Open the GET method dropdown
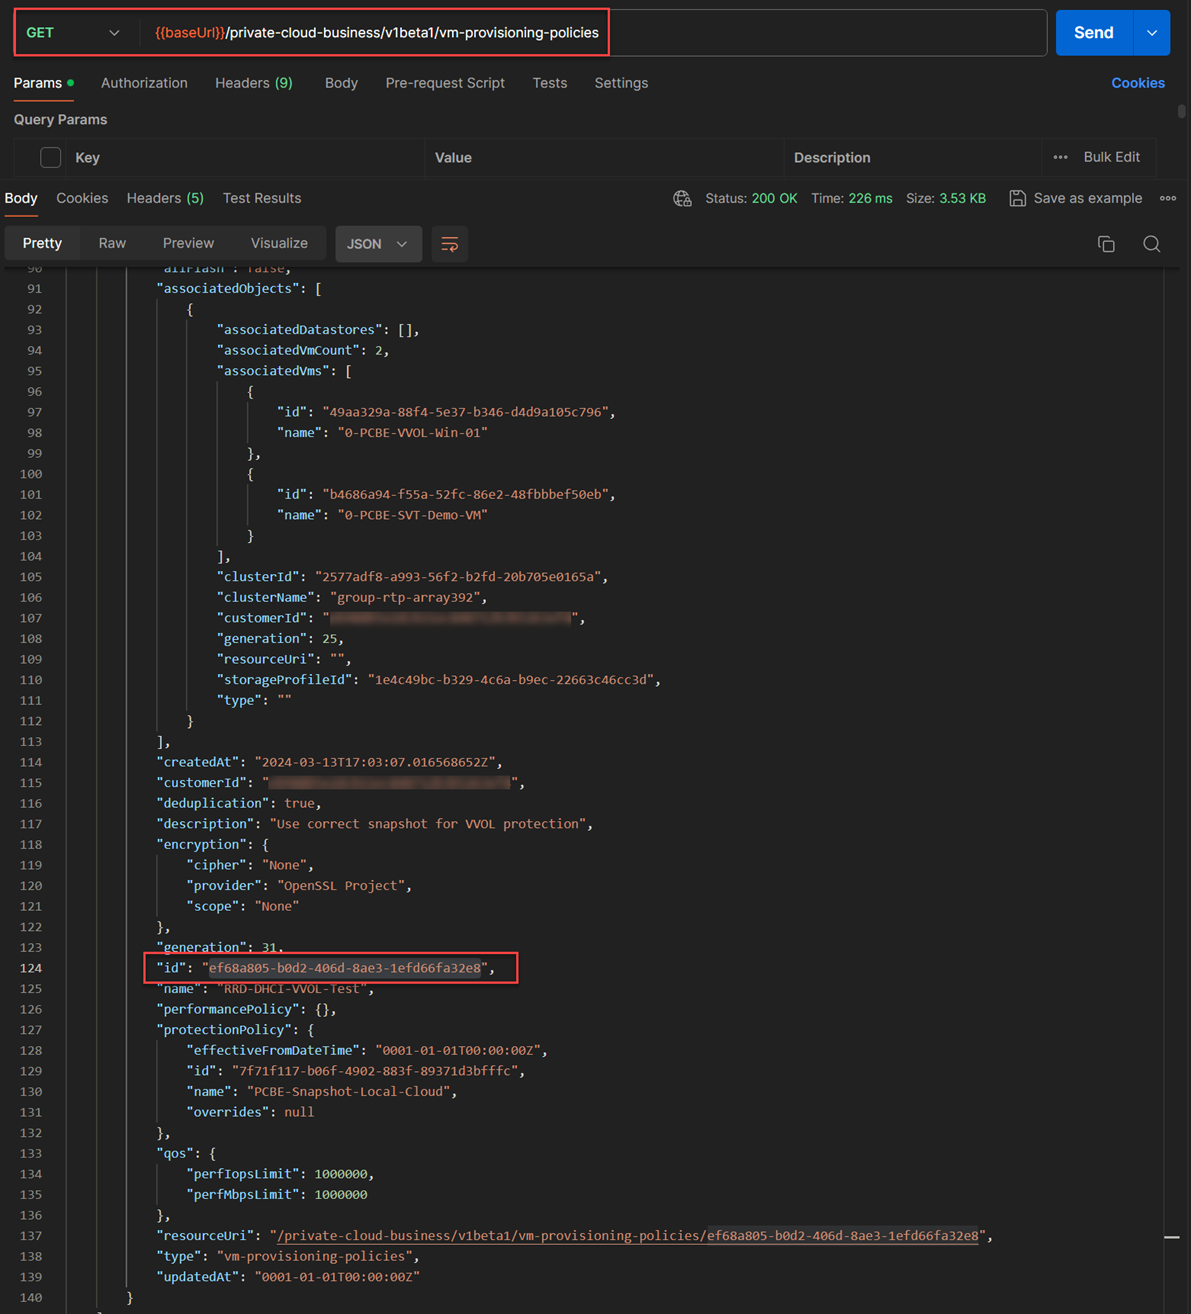The width and height of the screenshot is (1191, 1314). pos(73,33)
